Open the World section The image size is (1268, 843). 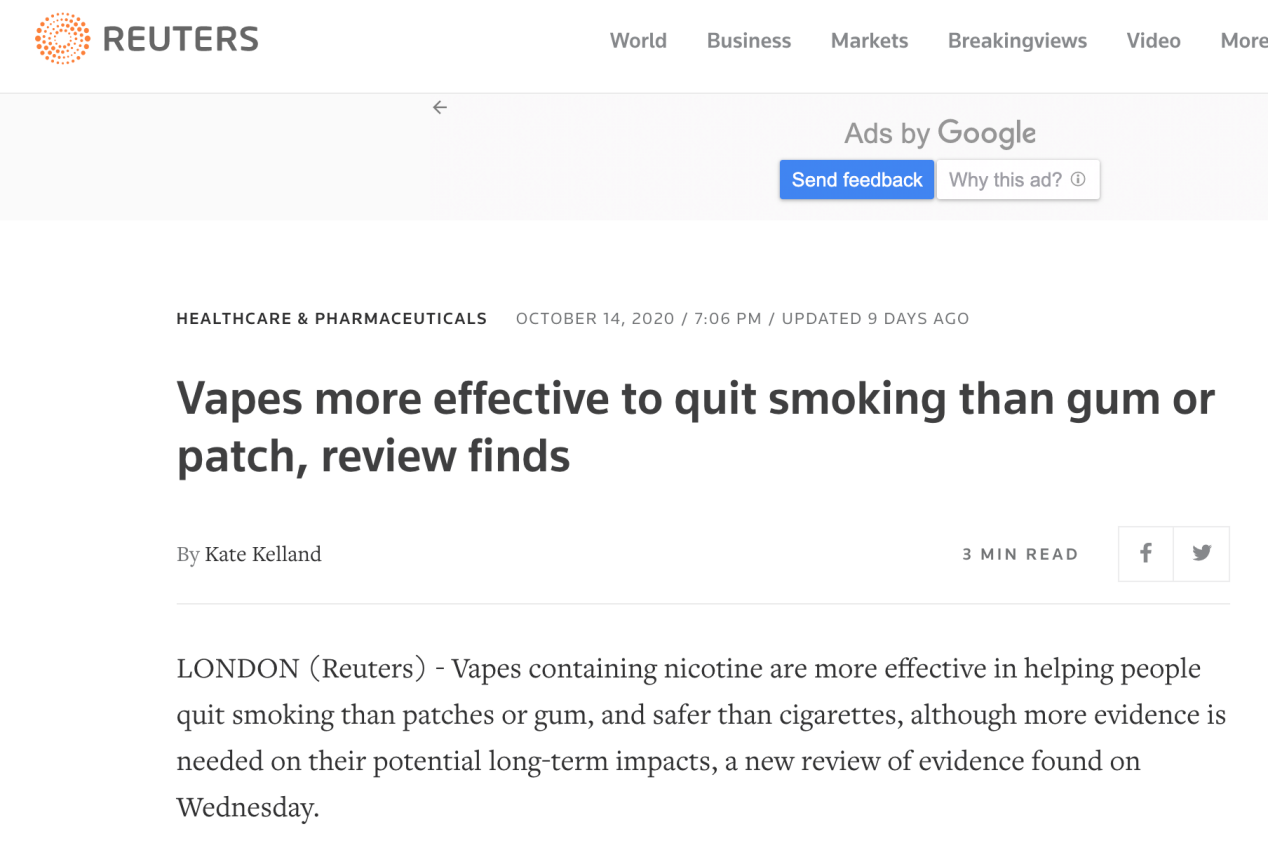(638, 41)
